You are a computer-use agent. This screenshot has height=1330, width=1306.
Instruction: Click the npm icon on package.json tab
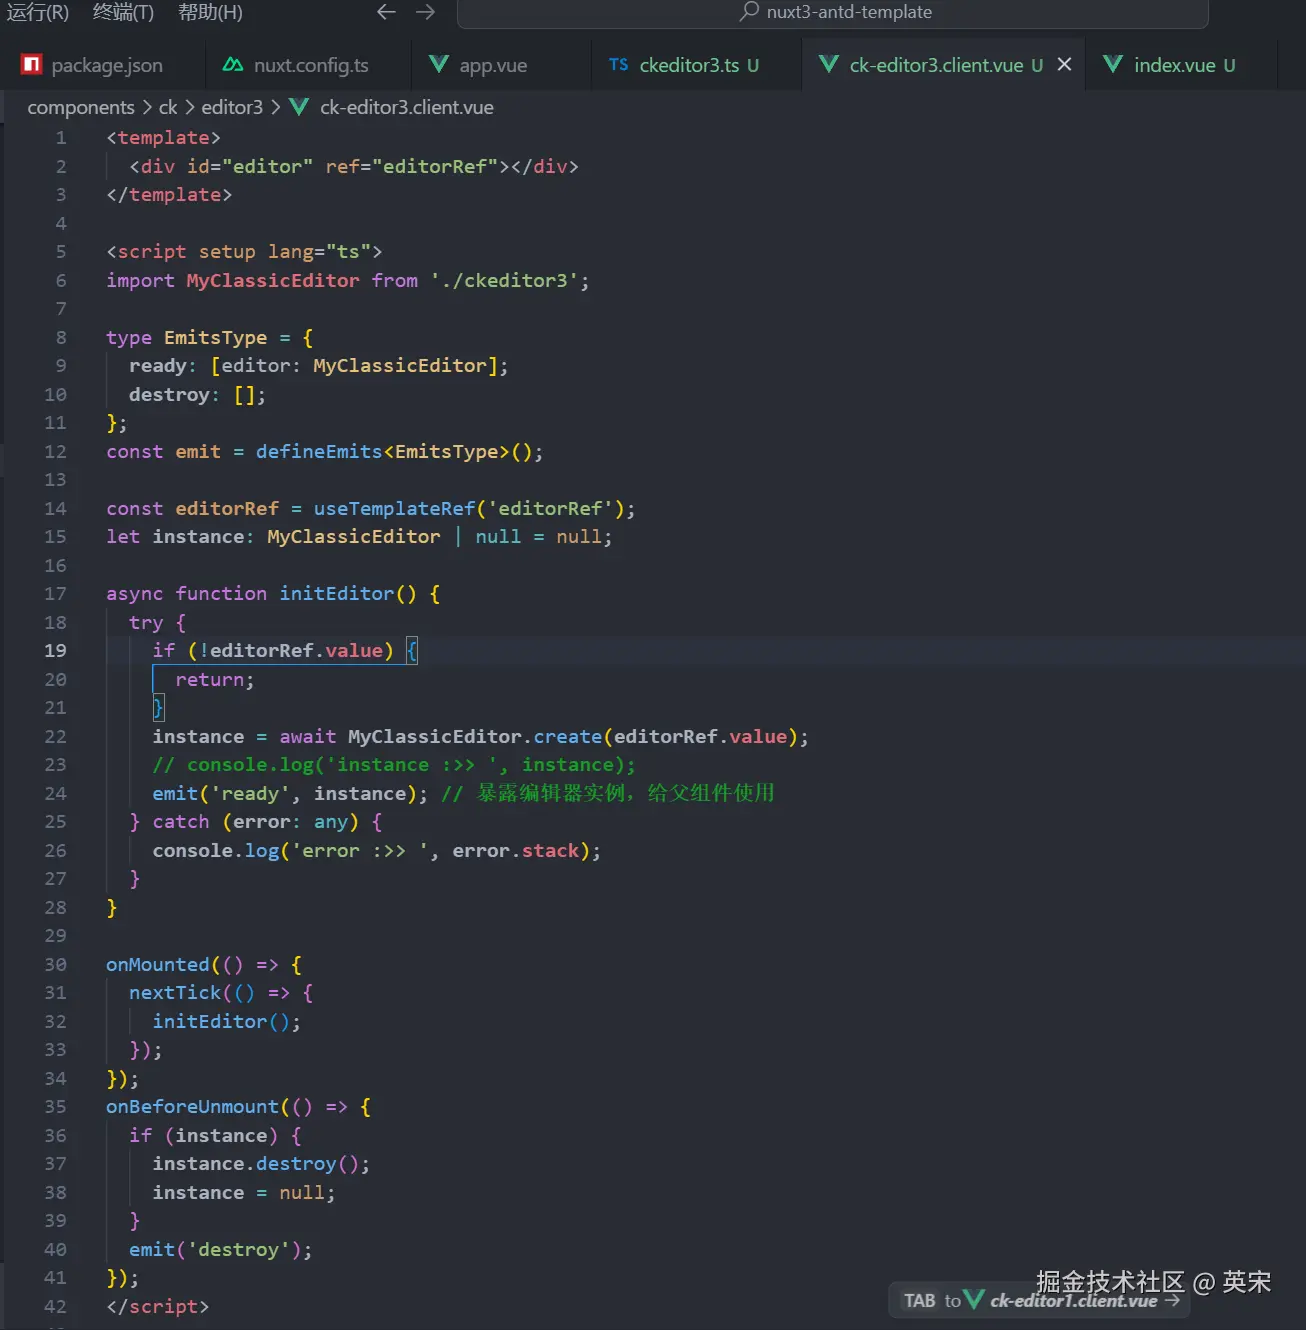click(x=32, y=65)
